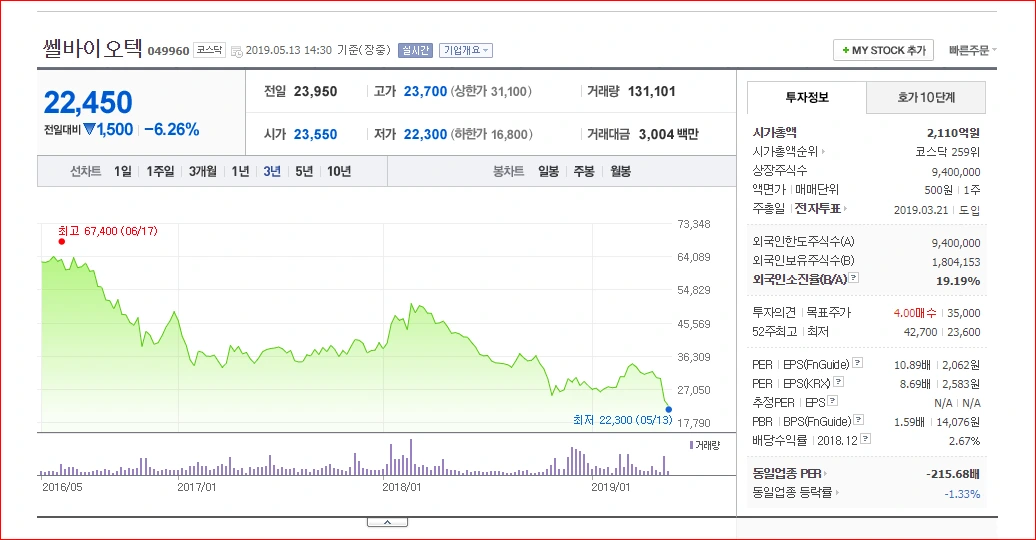Open the 동일업종 PER link
The image size is (1036, 540).
click(790, 473)
